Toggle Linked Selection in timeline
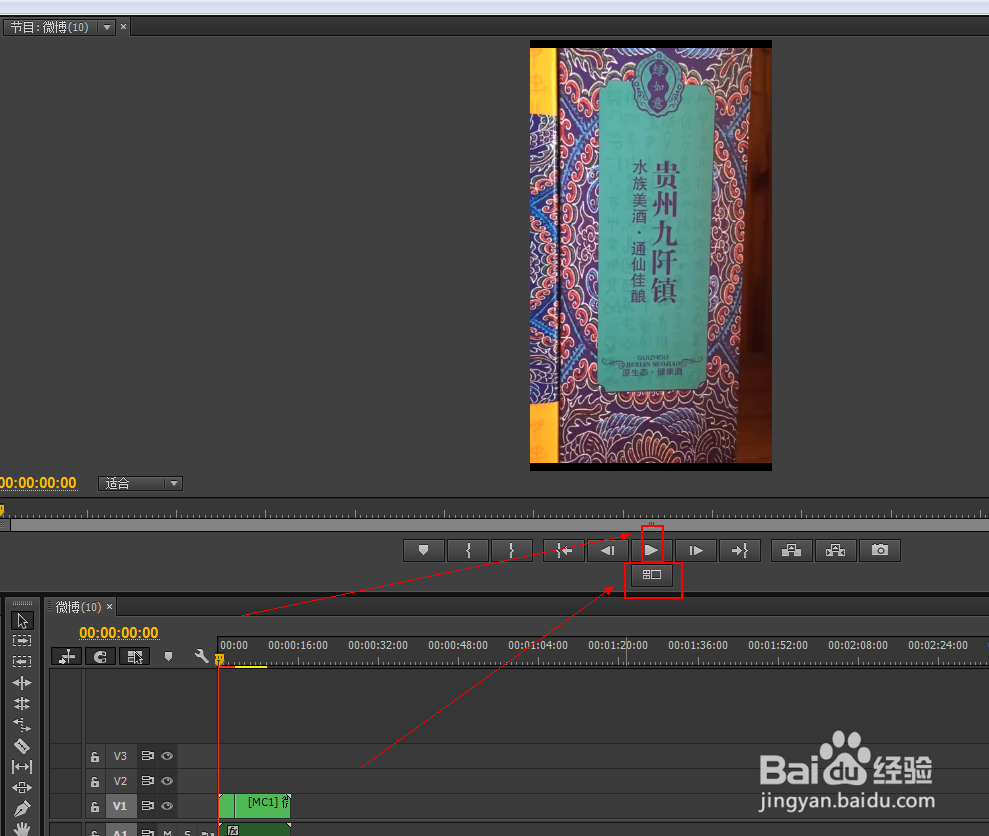Screen dimensions: 989x836 point(134,657)
